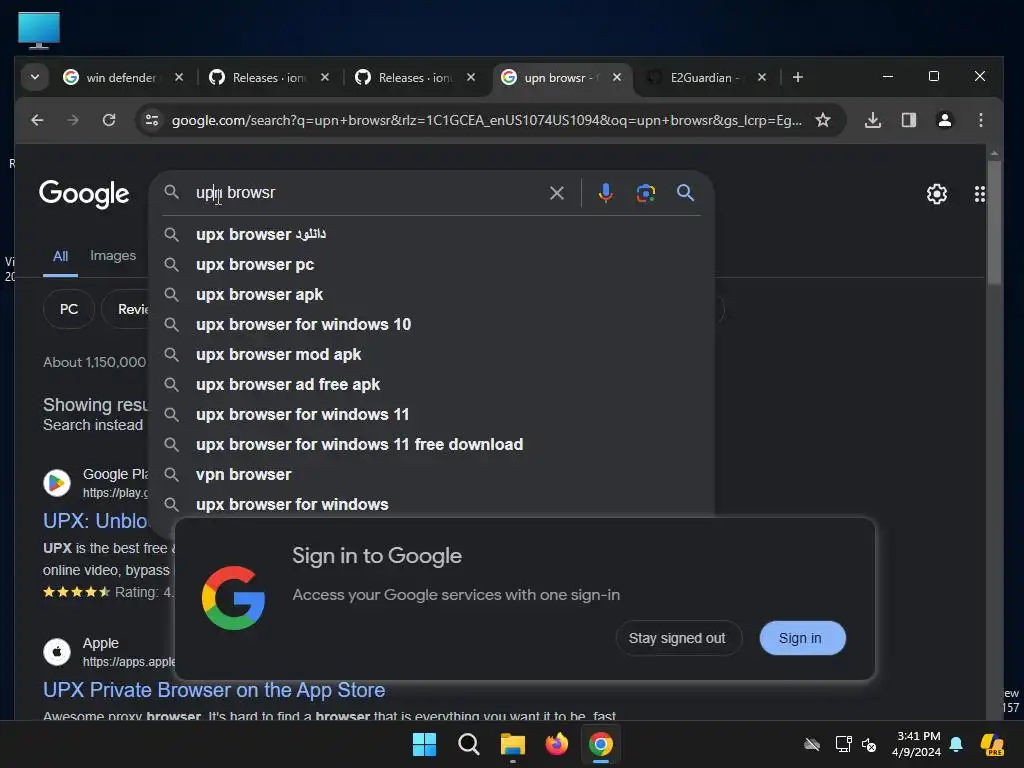Click the muted volume tray icon
This screenshot has height=768, width=1024.
click(869, 744)
